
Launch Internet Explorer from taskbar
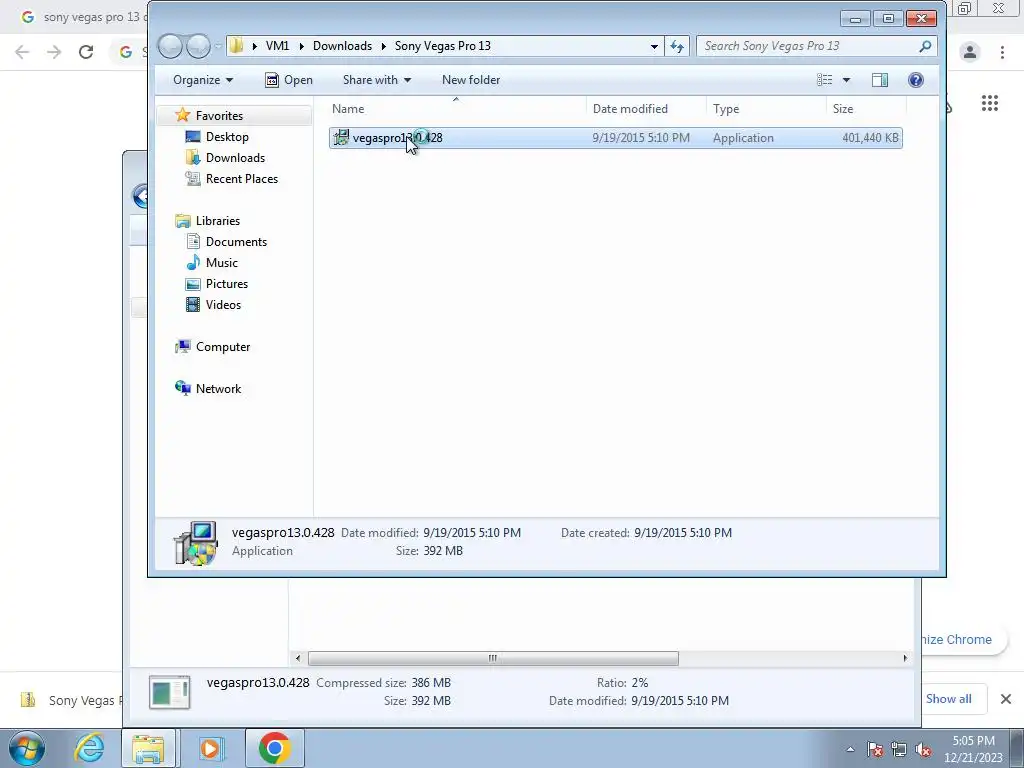pyautogui.click(x=89, y=748)
